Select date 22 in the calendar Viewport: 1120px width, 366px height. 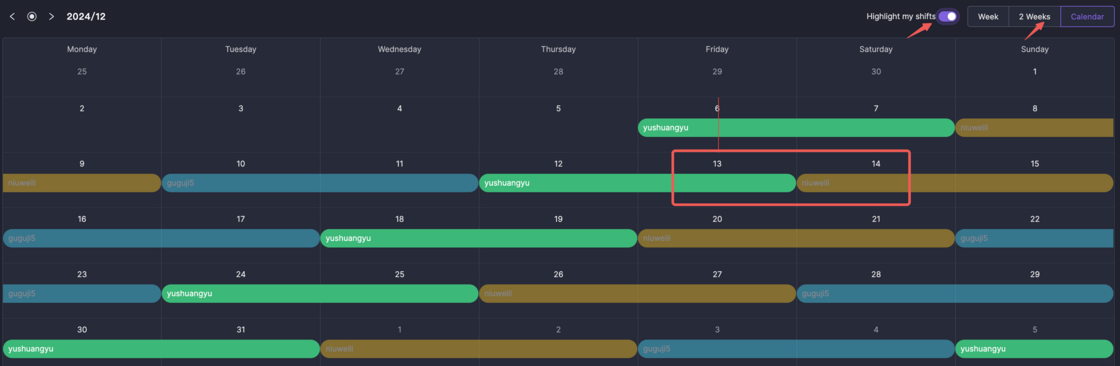pos(1034,219)
